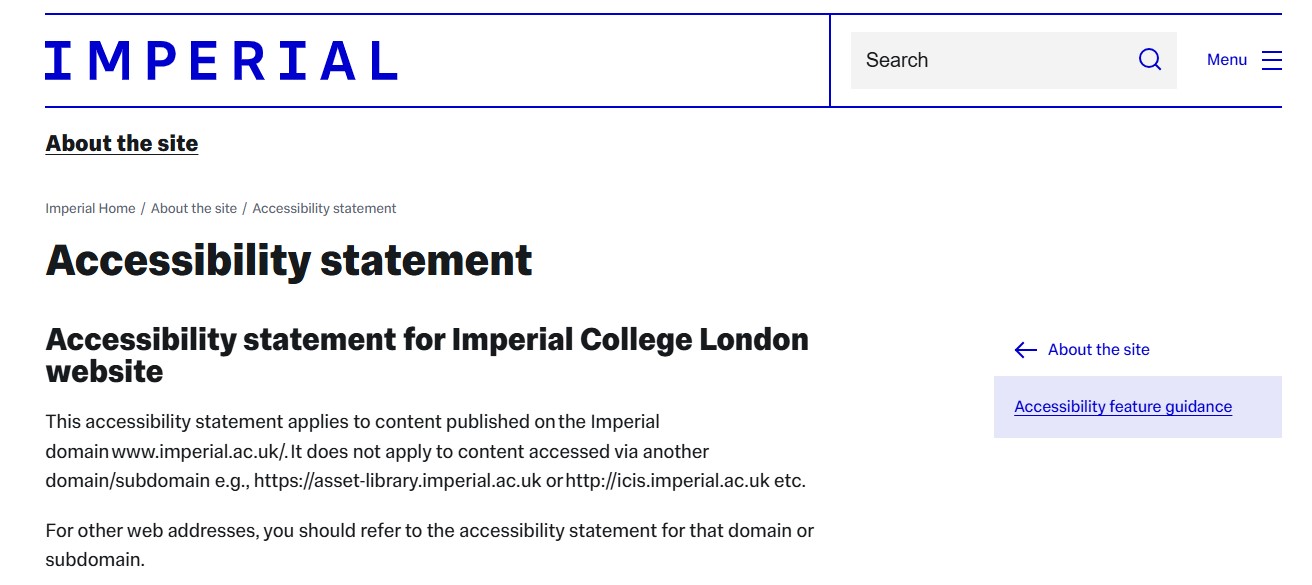Viewport: 1312px width, 585px height.
Task: Open the Menu text label
Action: pyautogui.click(x=1226, y=60)
